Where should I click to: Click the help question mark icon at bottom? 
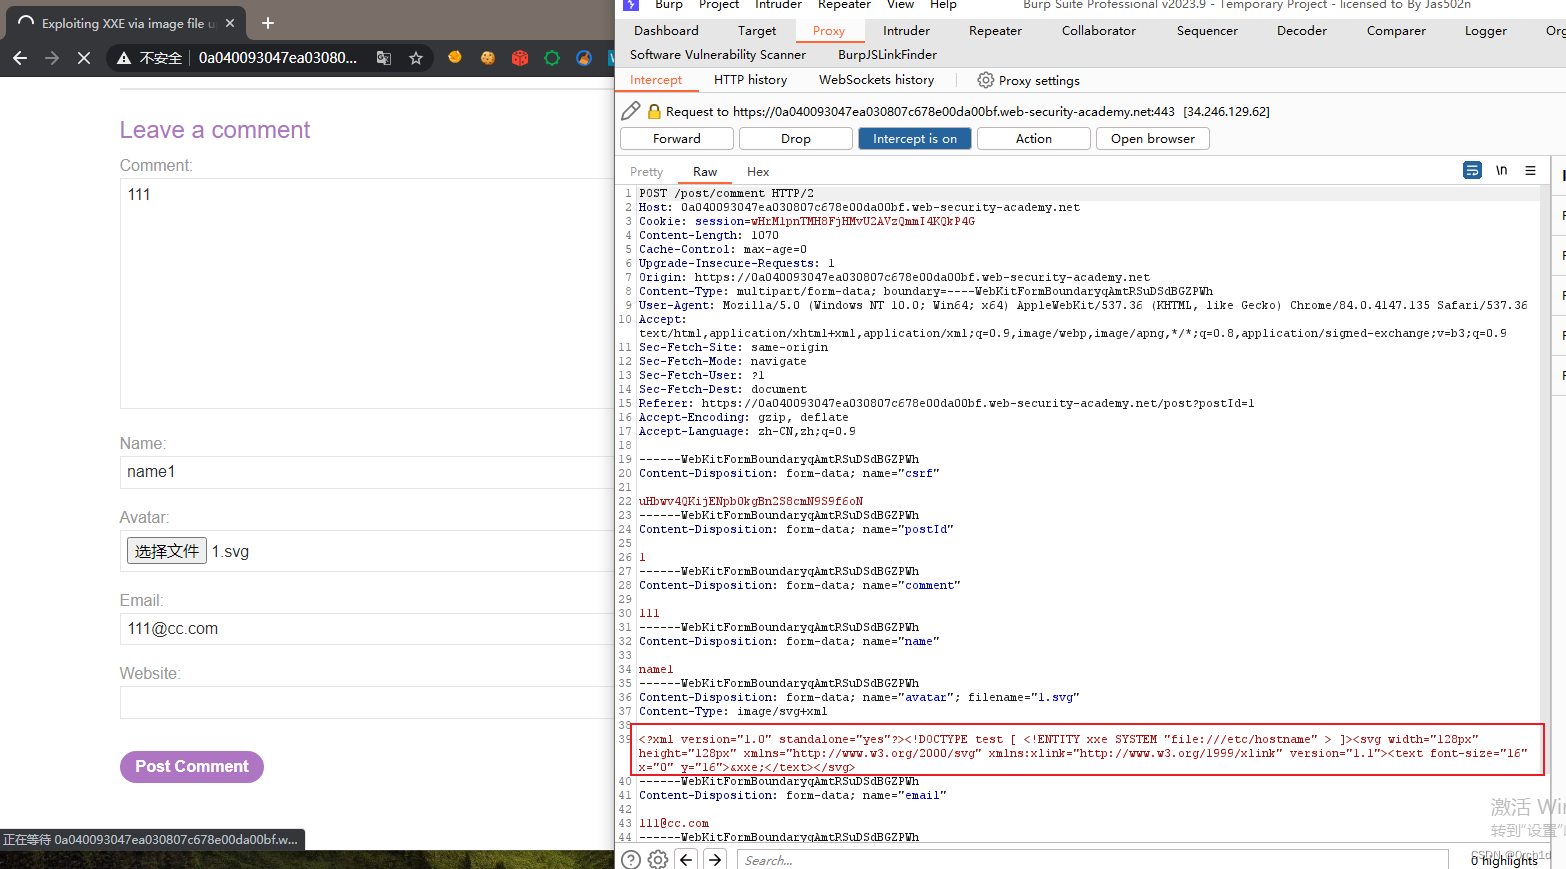point(630,860)
